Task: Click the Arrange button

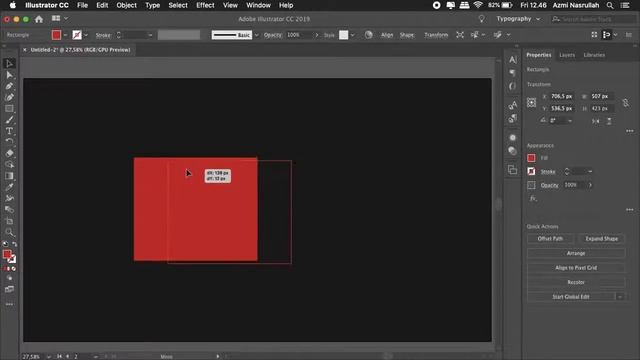Action: tap(576, 253)
